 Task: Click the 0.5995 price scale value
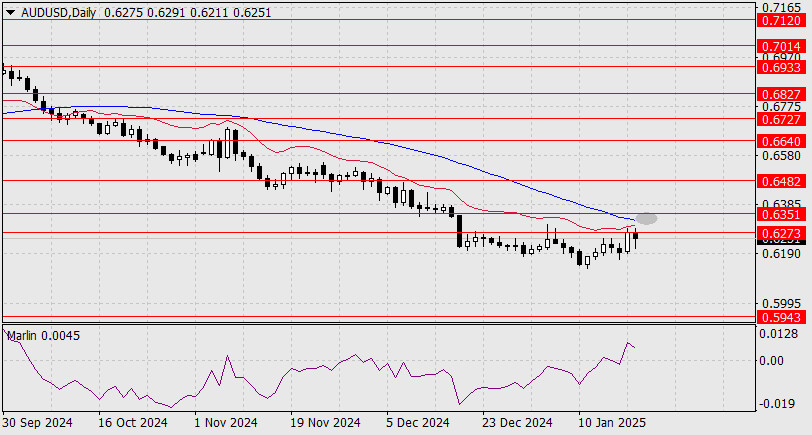781,303
